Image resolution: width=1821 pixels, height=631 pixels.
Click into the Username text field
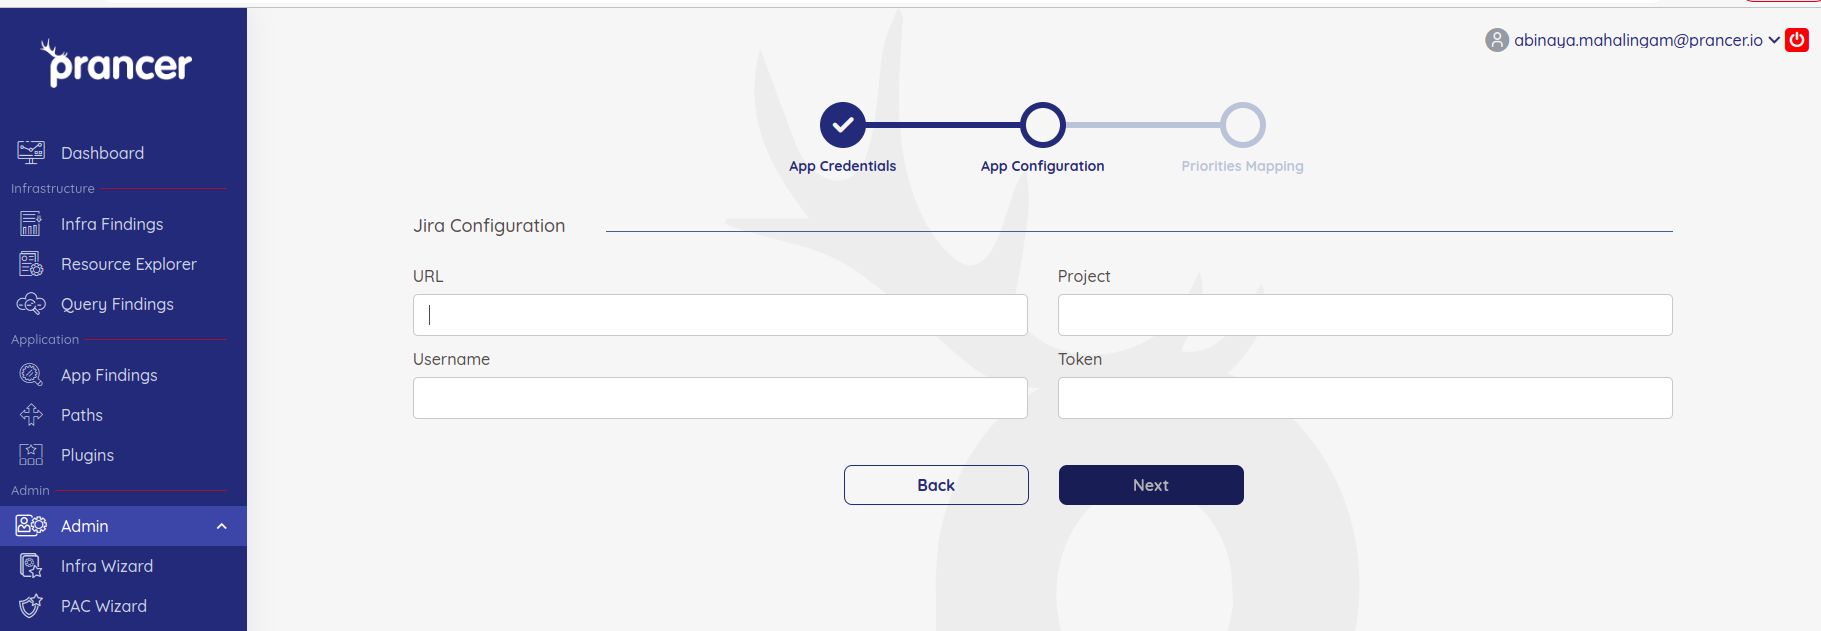720,398
